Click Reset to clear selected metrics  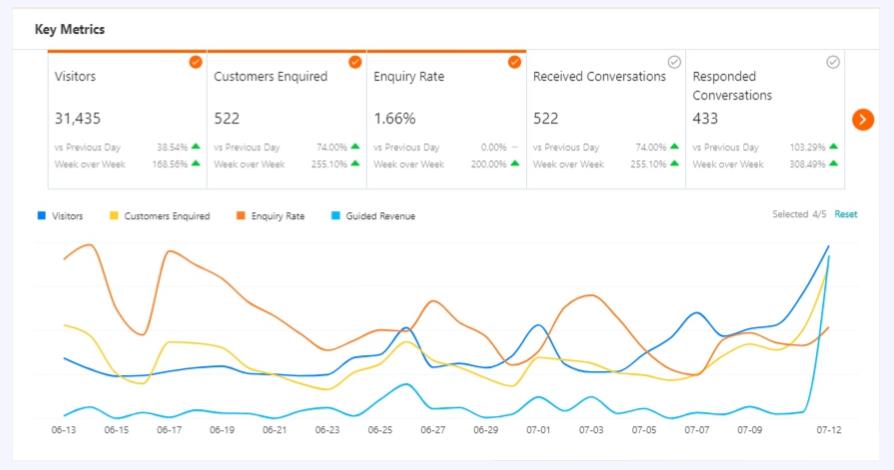click(846, 214)
